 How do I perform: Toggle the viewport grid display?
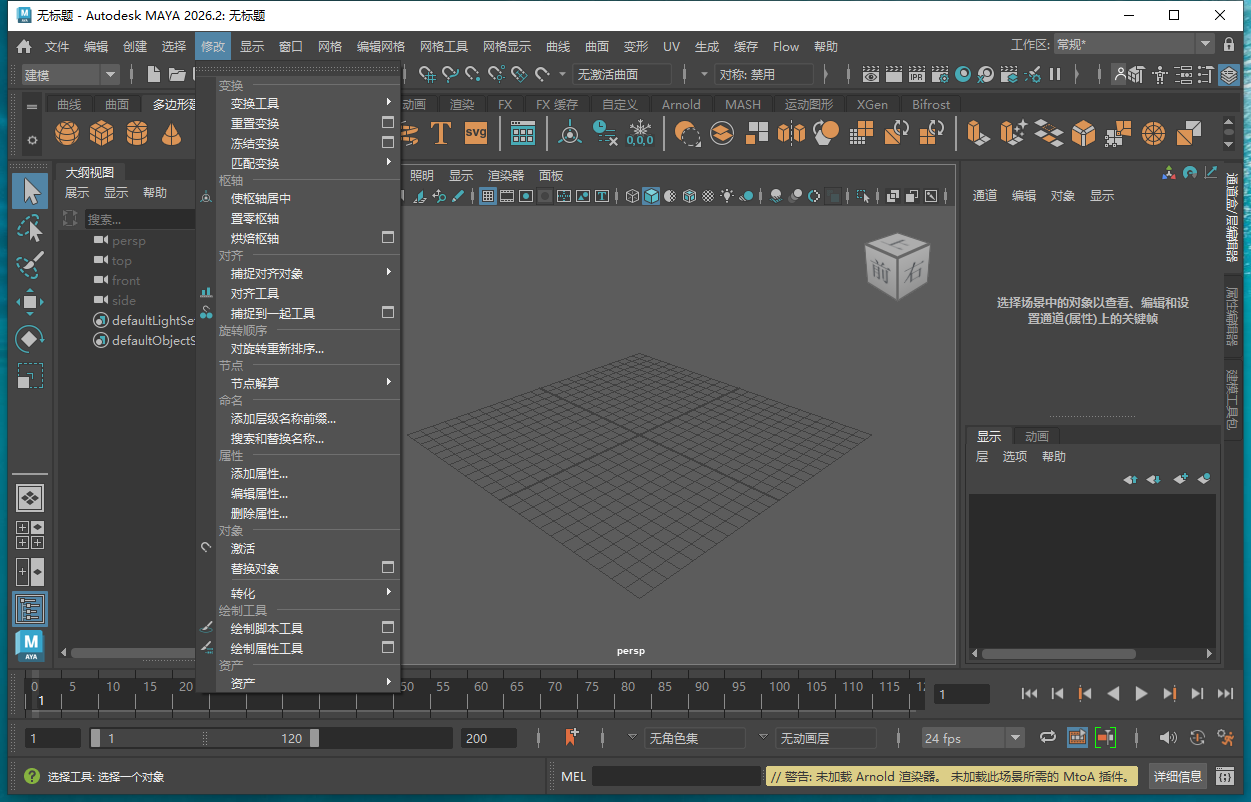[488, 196]
